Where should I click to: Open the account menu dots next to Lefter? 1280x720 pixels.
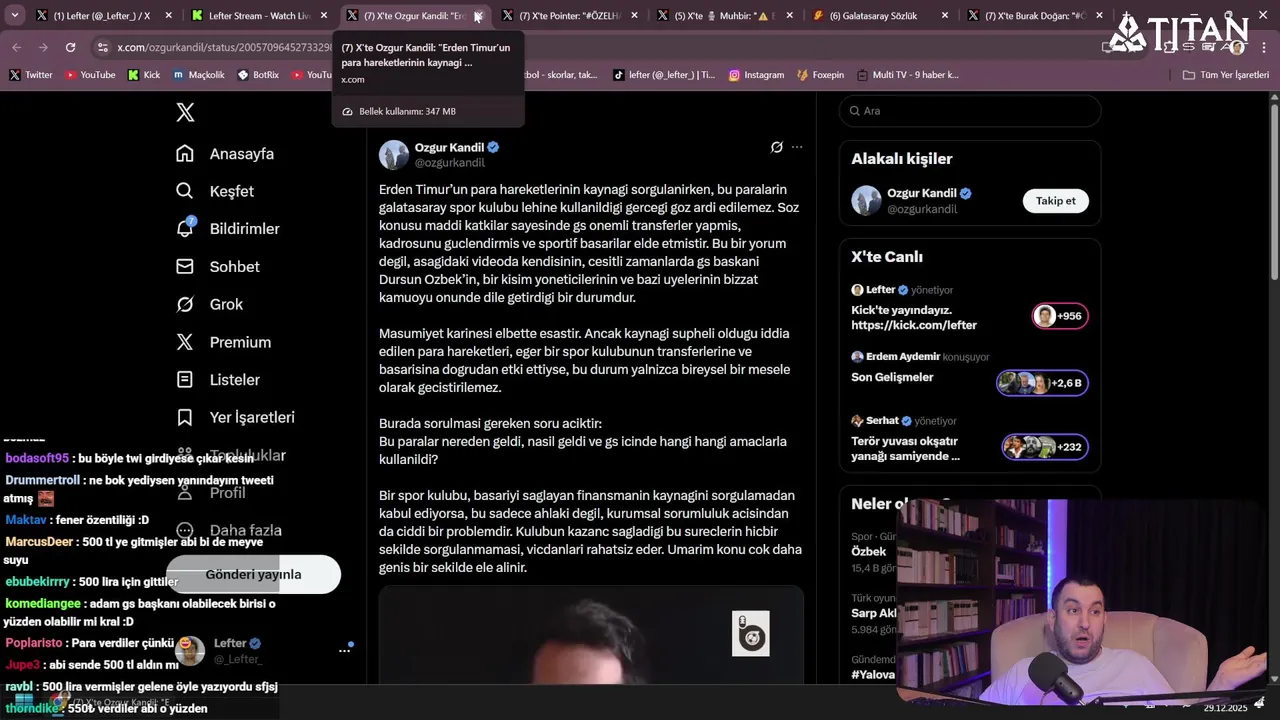point(344,650)
